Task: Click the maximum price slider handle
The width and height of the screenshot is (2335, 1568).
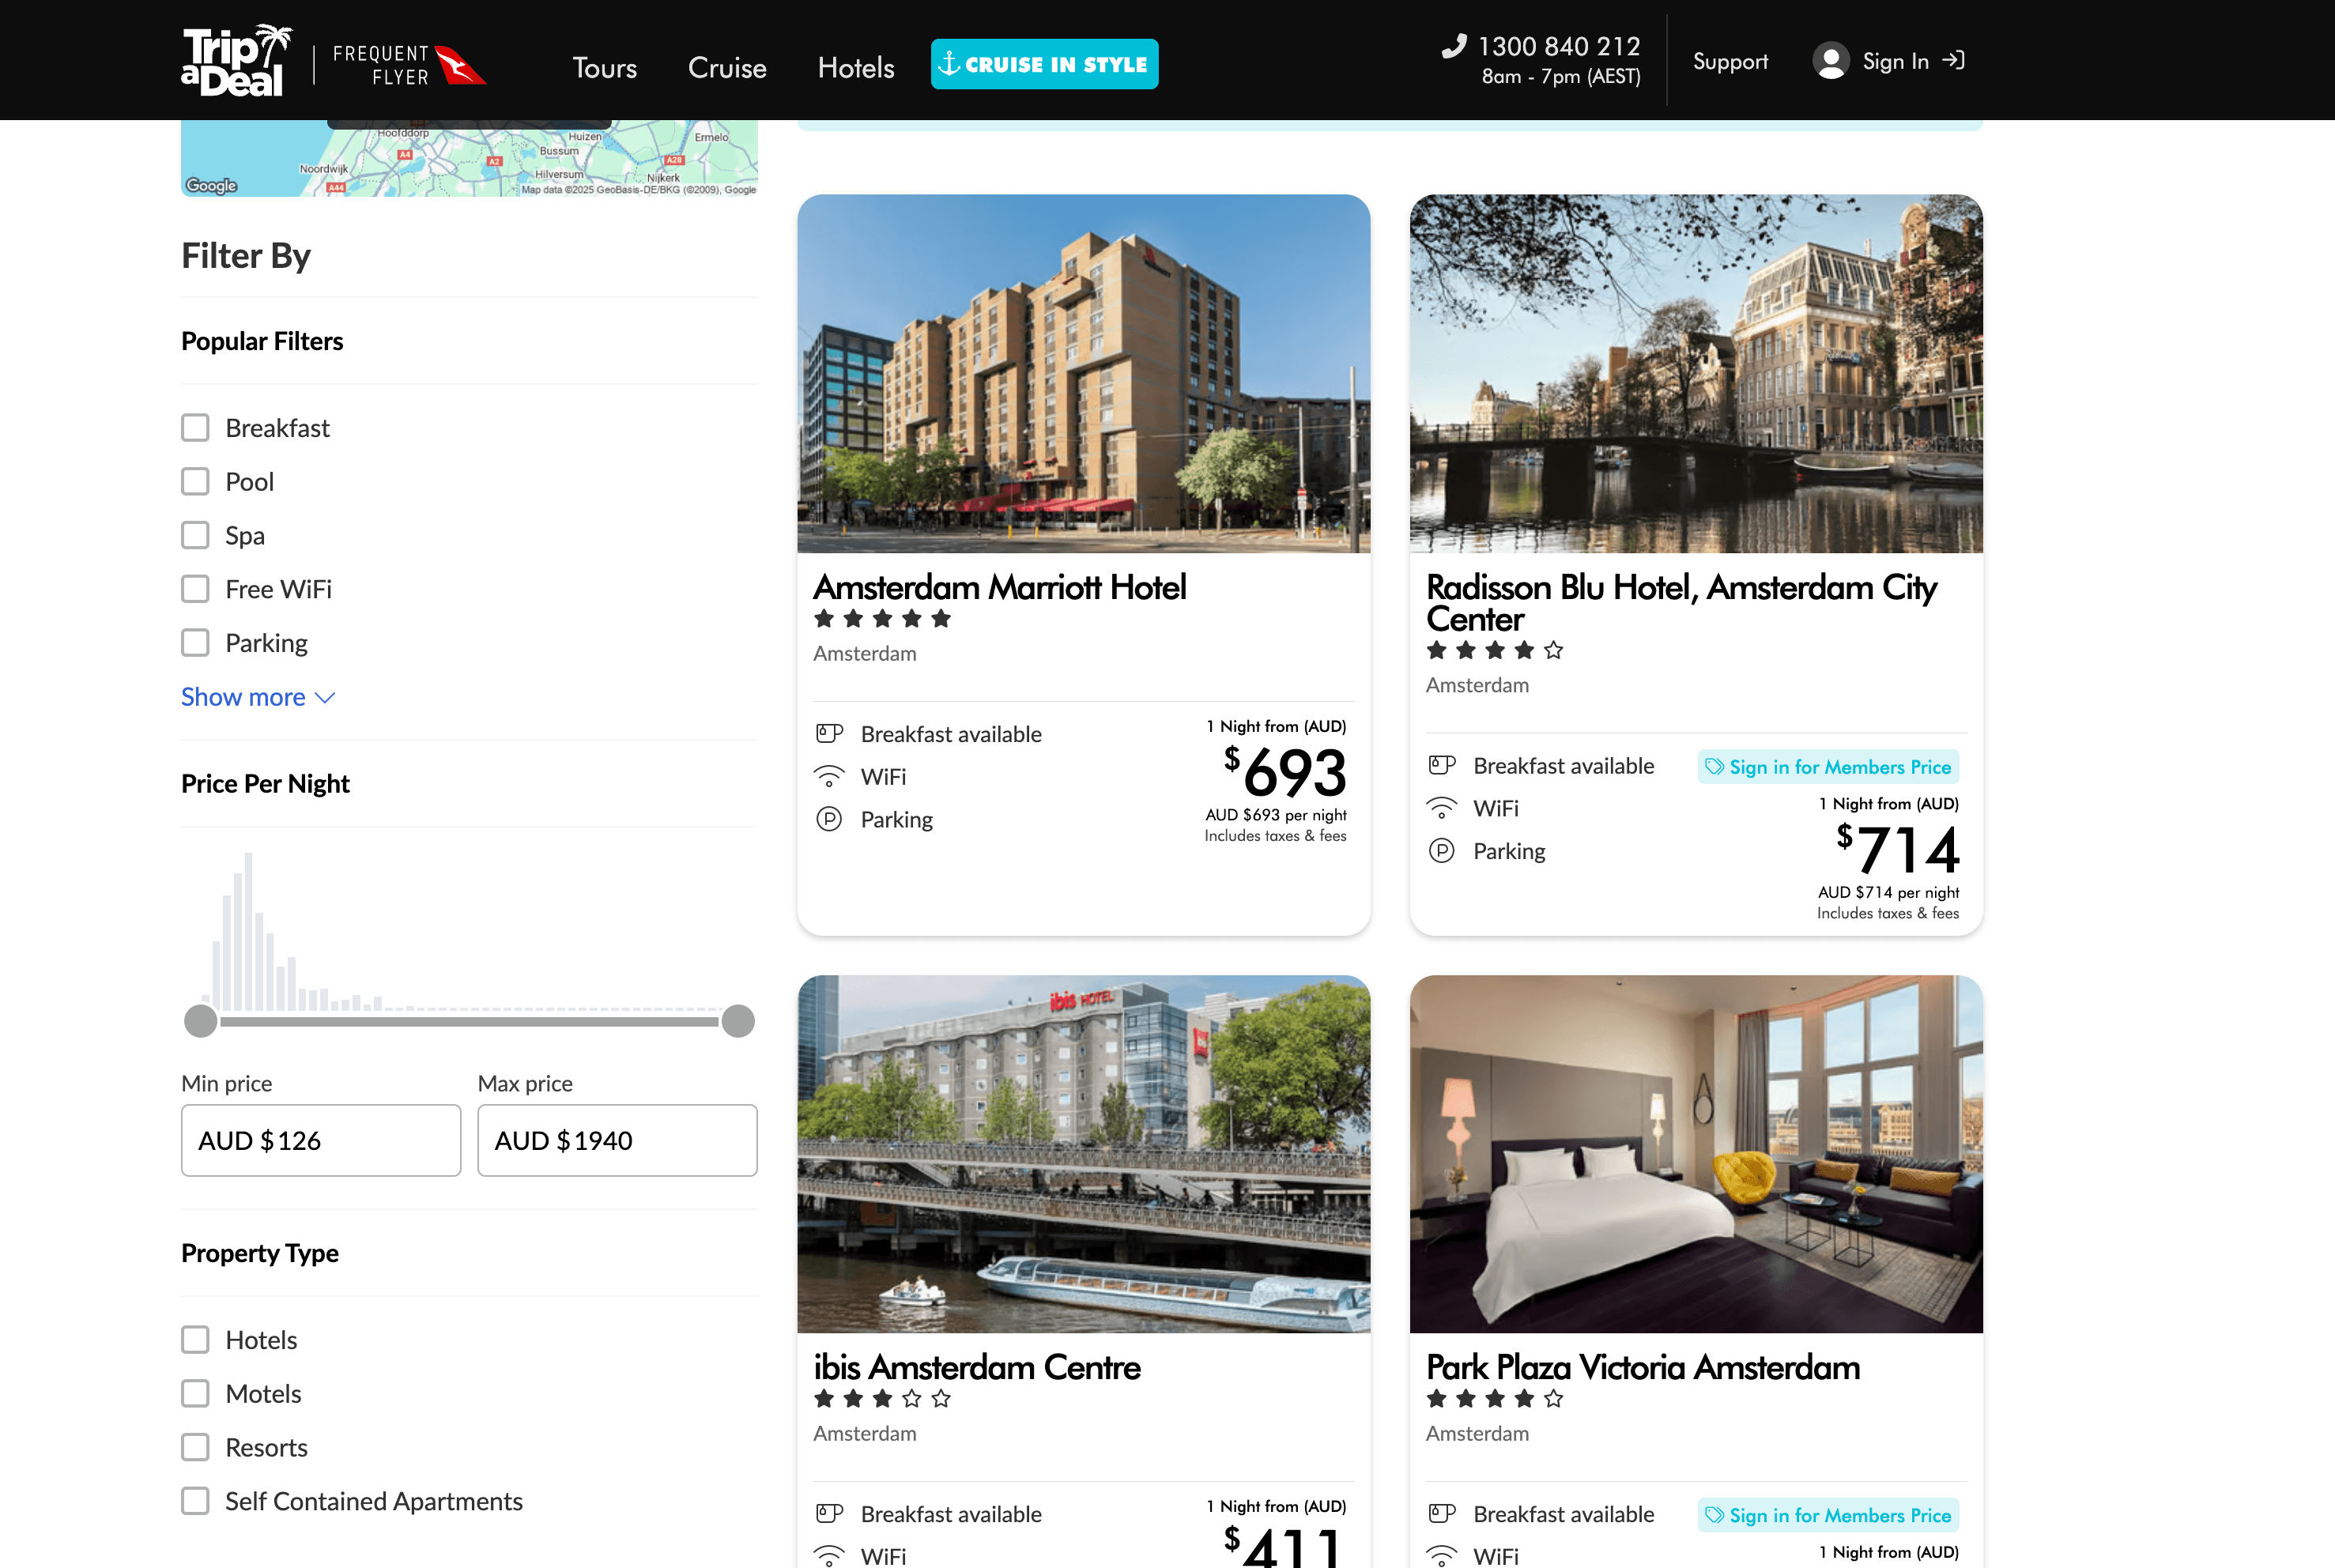Action: click(x=738, y=1021)
